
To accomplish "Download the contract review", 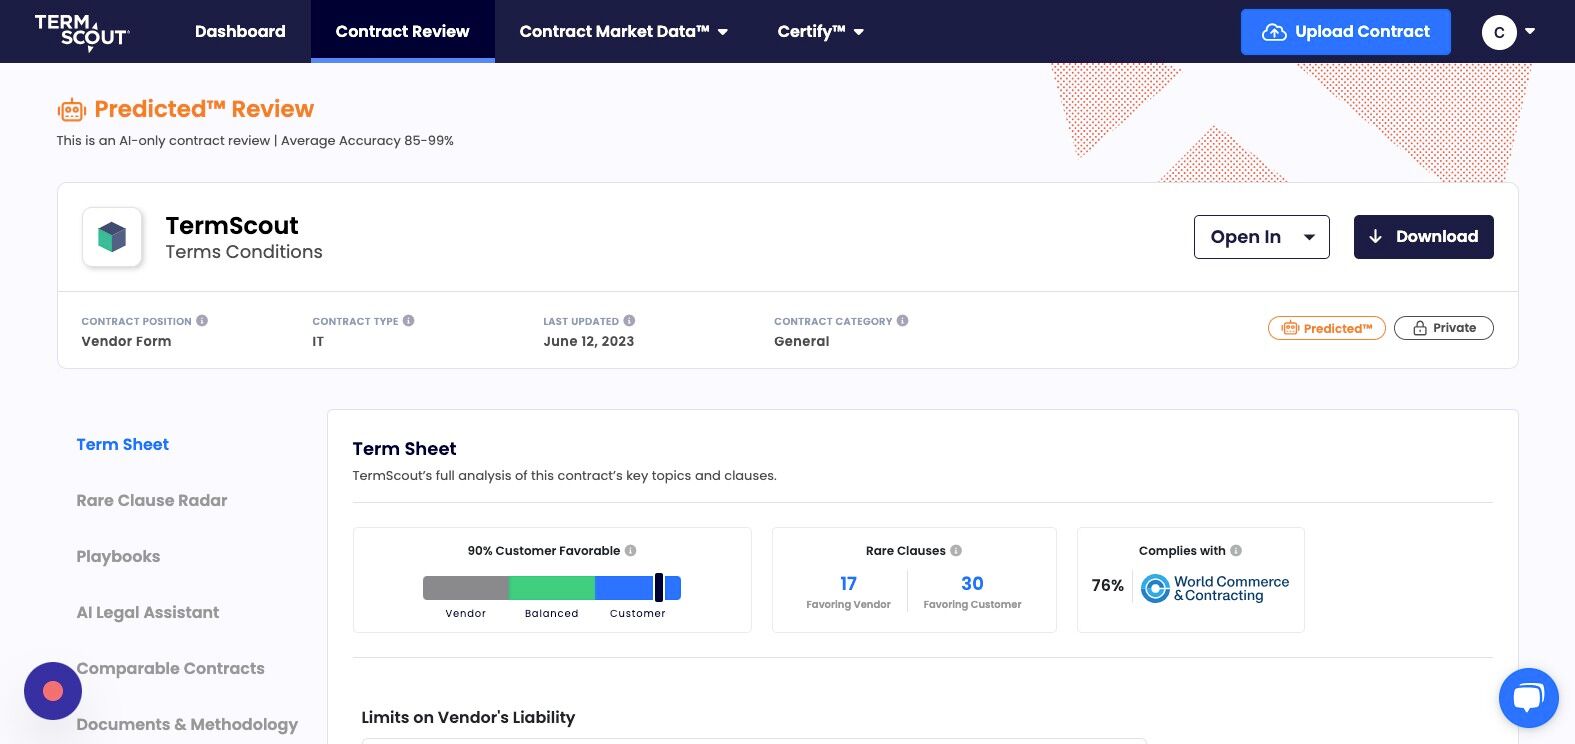I will [1423, 237].
